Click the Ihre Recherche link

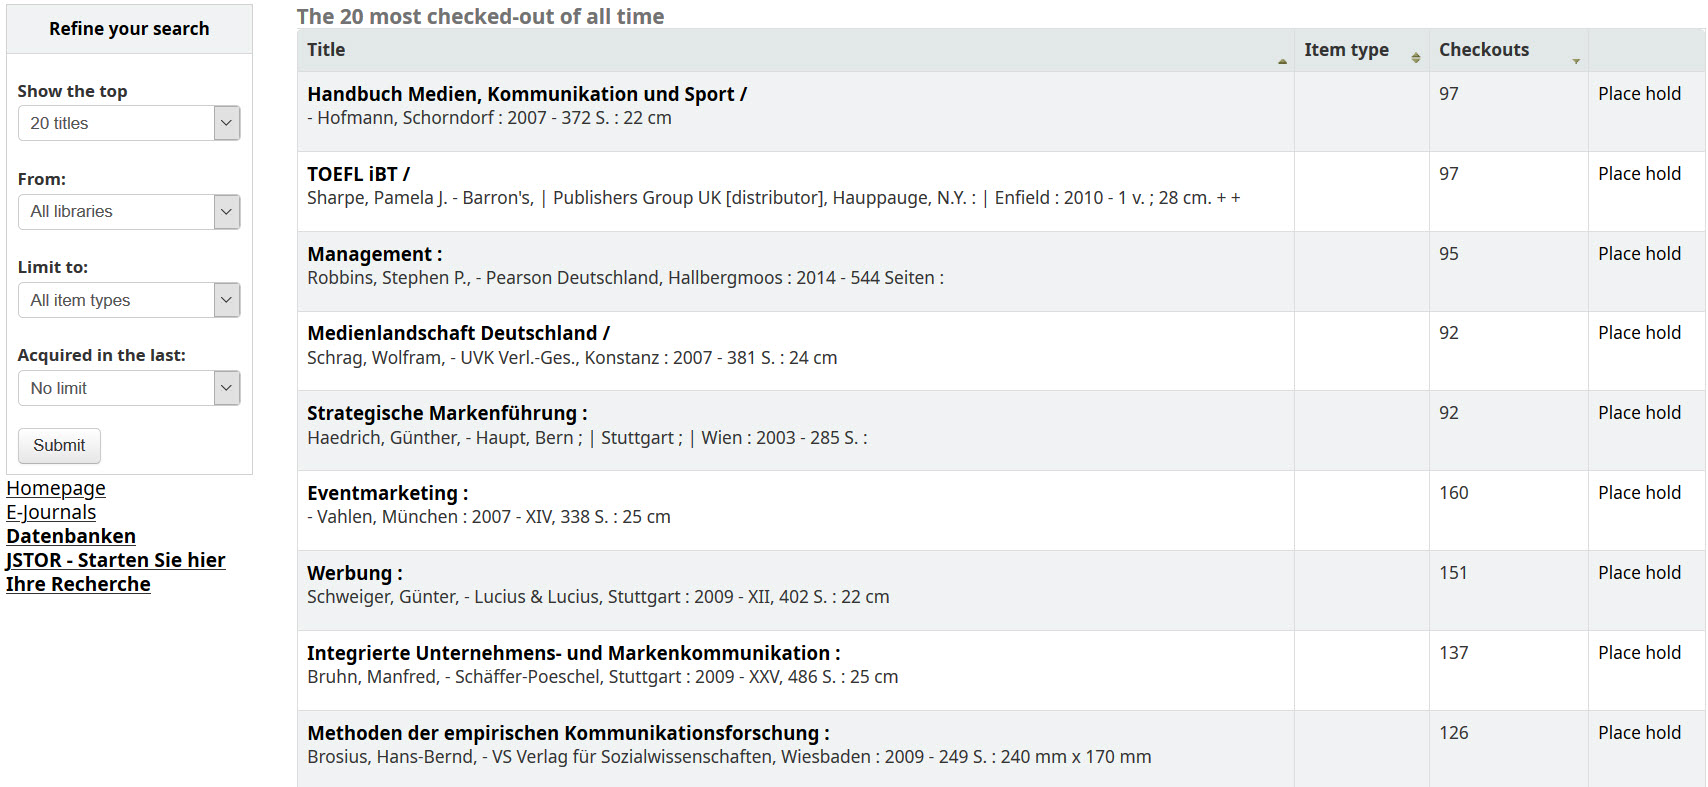pos(78,584)
